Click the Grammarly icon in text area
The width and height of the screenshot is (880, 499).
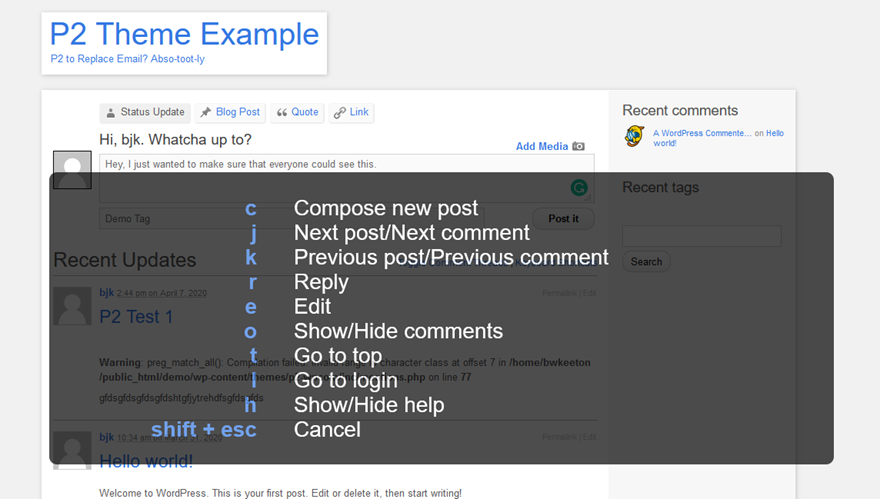579,187
